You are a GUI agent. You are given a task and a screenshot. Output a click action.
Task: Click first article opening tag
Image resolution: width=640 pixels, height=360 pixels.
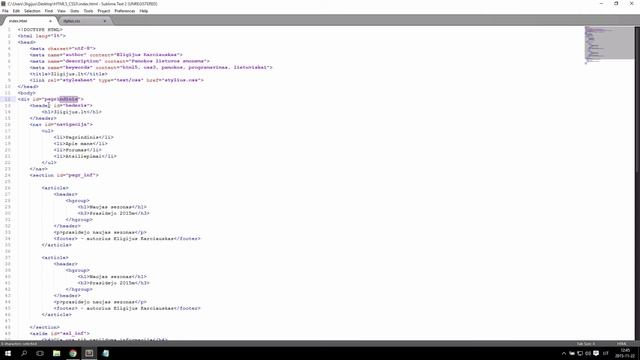pos(55,188)
